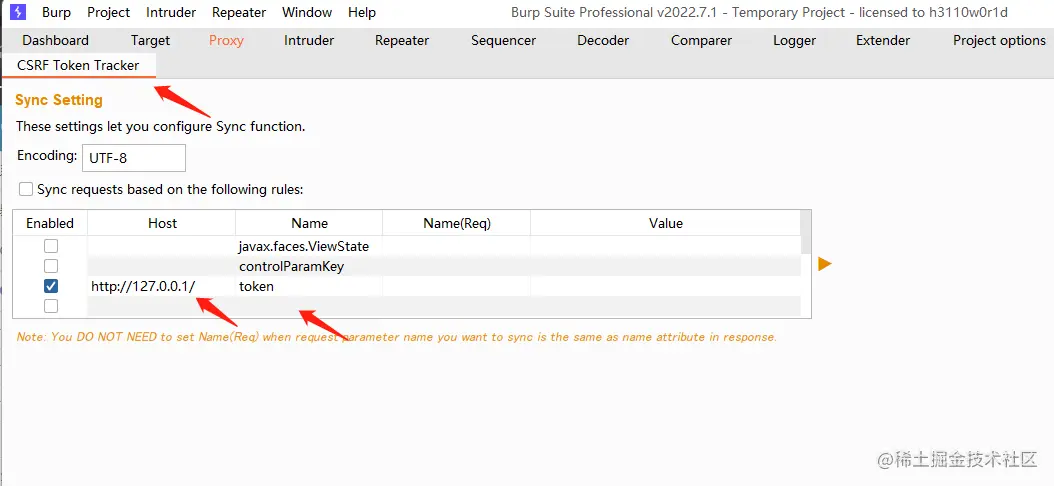Open the Extender tab

pos(883,40)
